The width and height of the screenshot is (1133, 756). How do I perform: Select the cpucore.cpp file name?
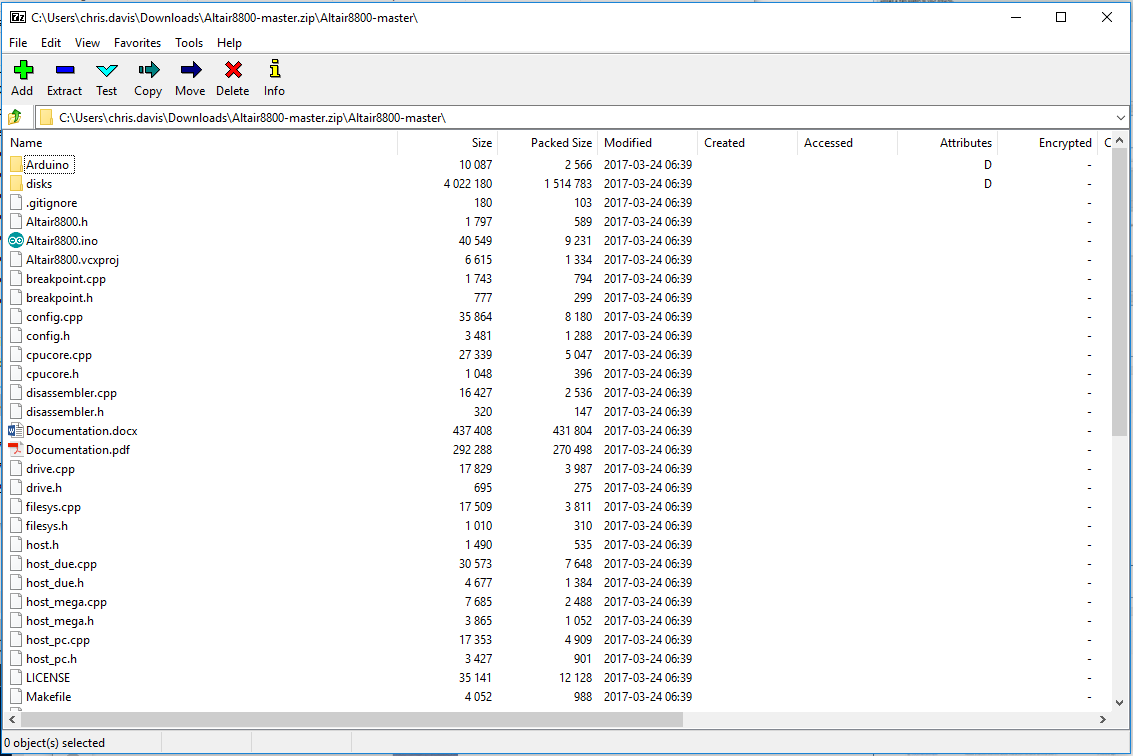click(59, 355)
